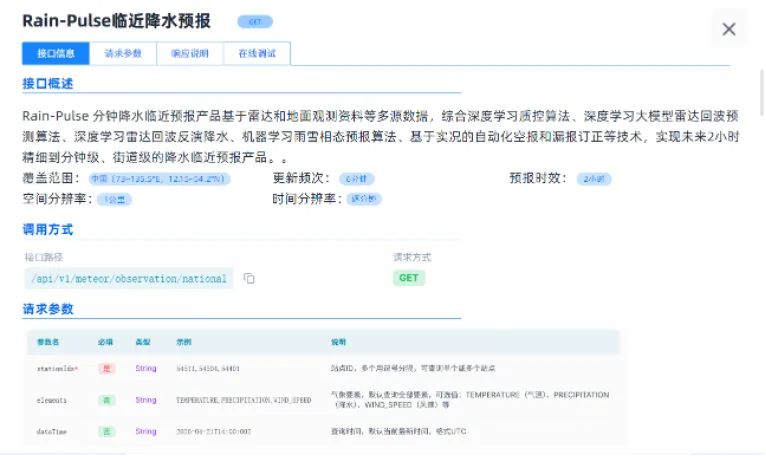Click String type in the dateTime row
Image resolution: width=766 pixels, height=456 pixels.
[x=146, y=431]
